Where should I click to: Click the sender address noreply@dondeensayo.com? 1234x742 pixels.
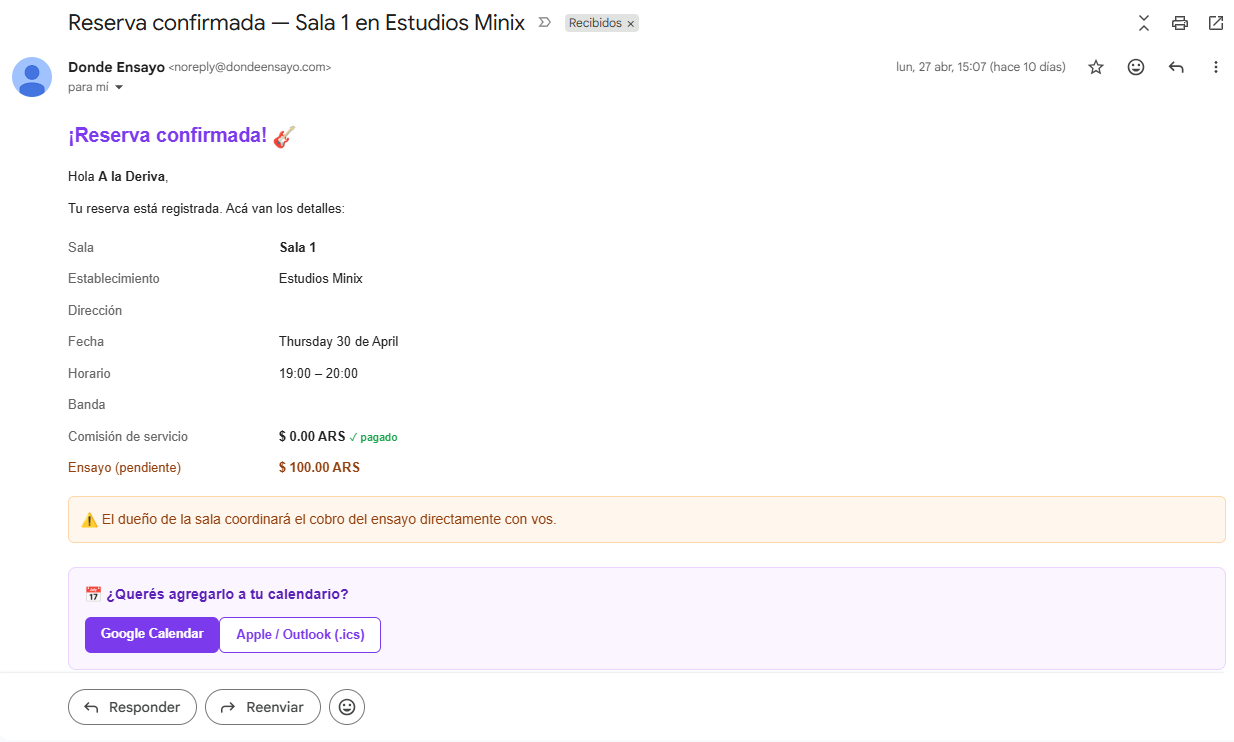pos(250,67)
